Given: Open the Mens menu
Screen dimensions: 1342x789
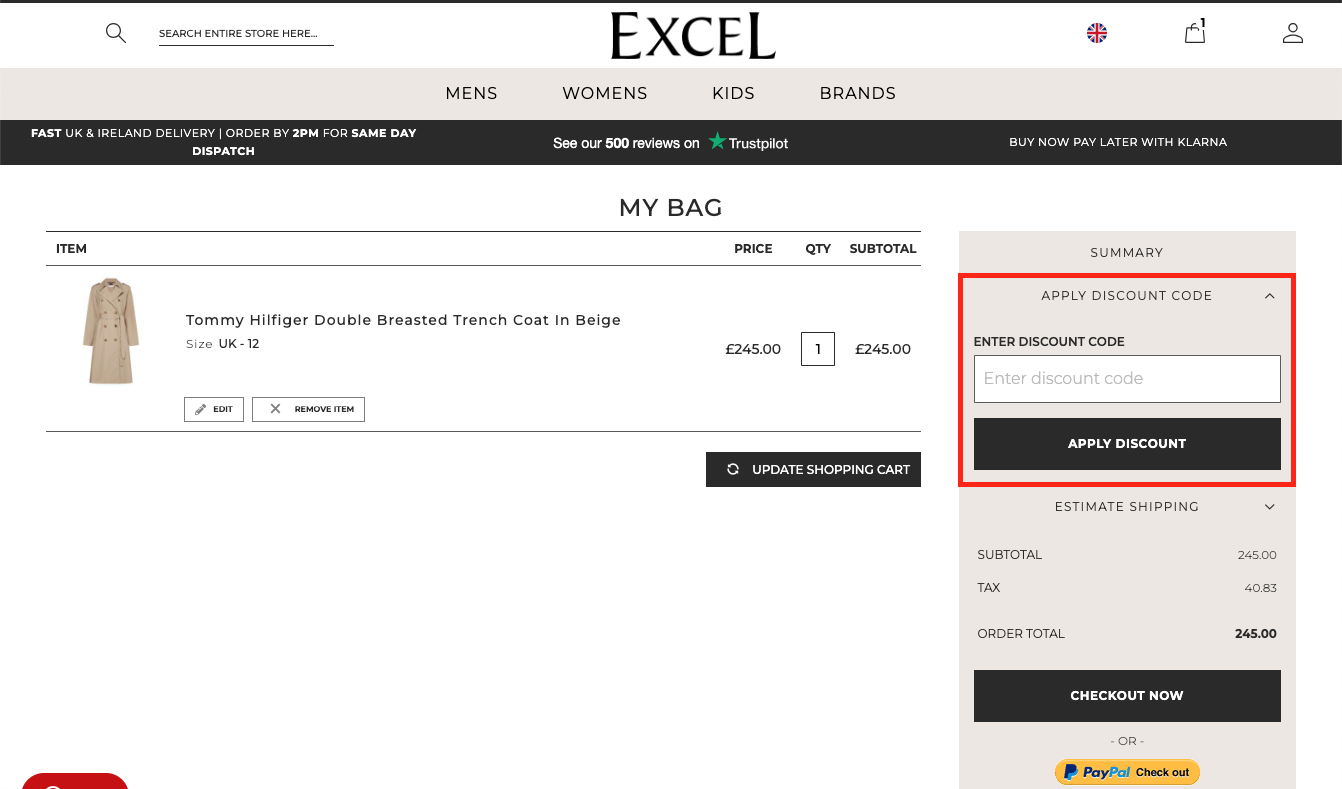Looking at the screenshot, I should point(471,93).
